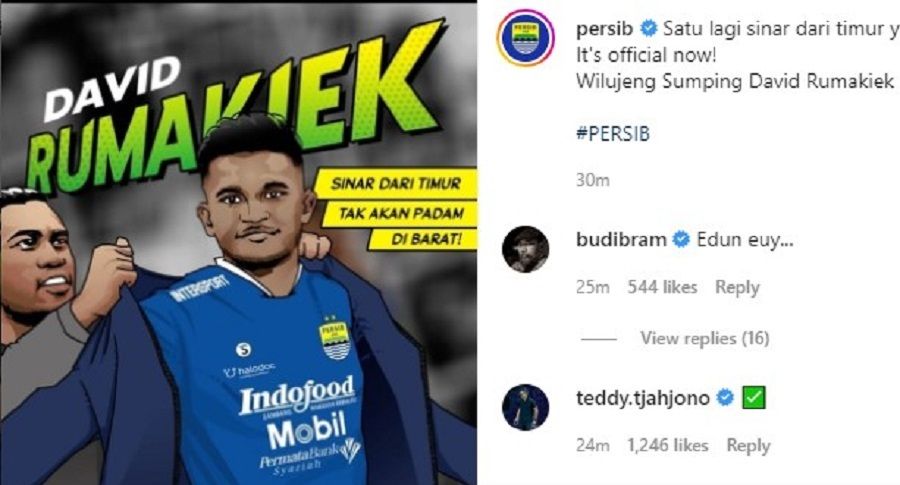Click the line before View replies

pos(599,339)
